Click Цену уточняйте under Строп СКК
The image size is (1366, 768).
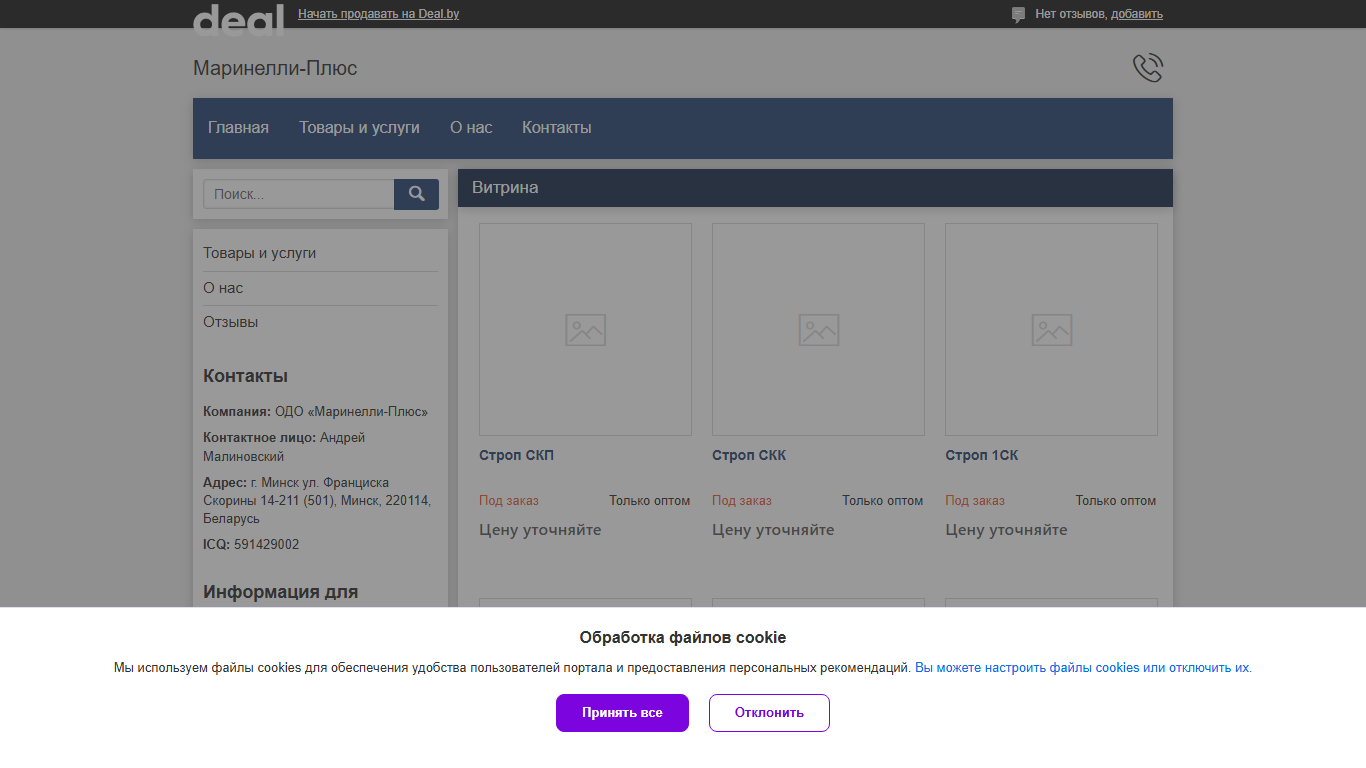pyautogui.click(x=773, y=530)
